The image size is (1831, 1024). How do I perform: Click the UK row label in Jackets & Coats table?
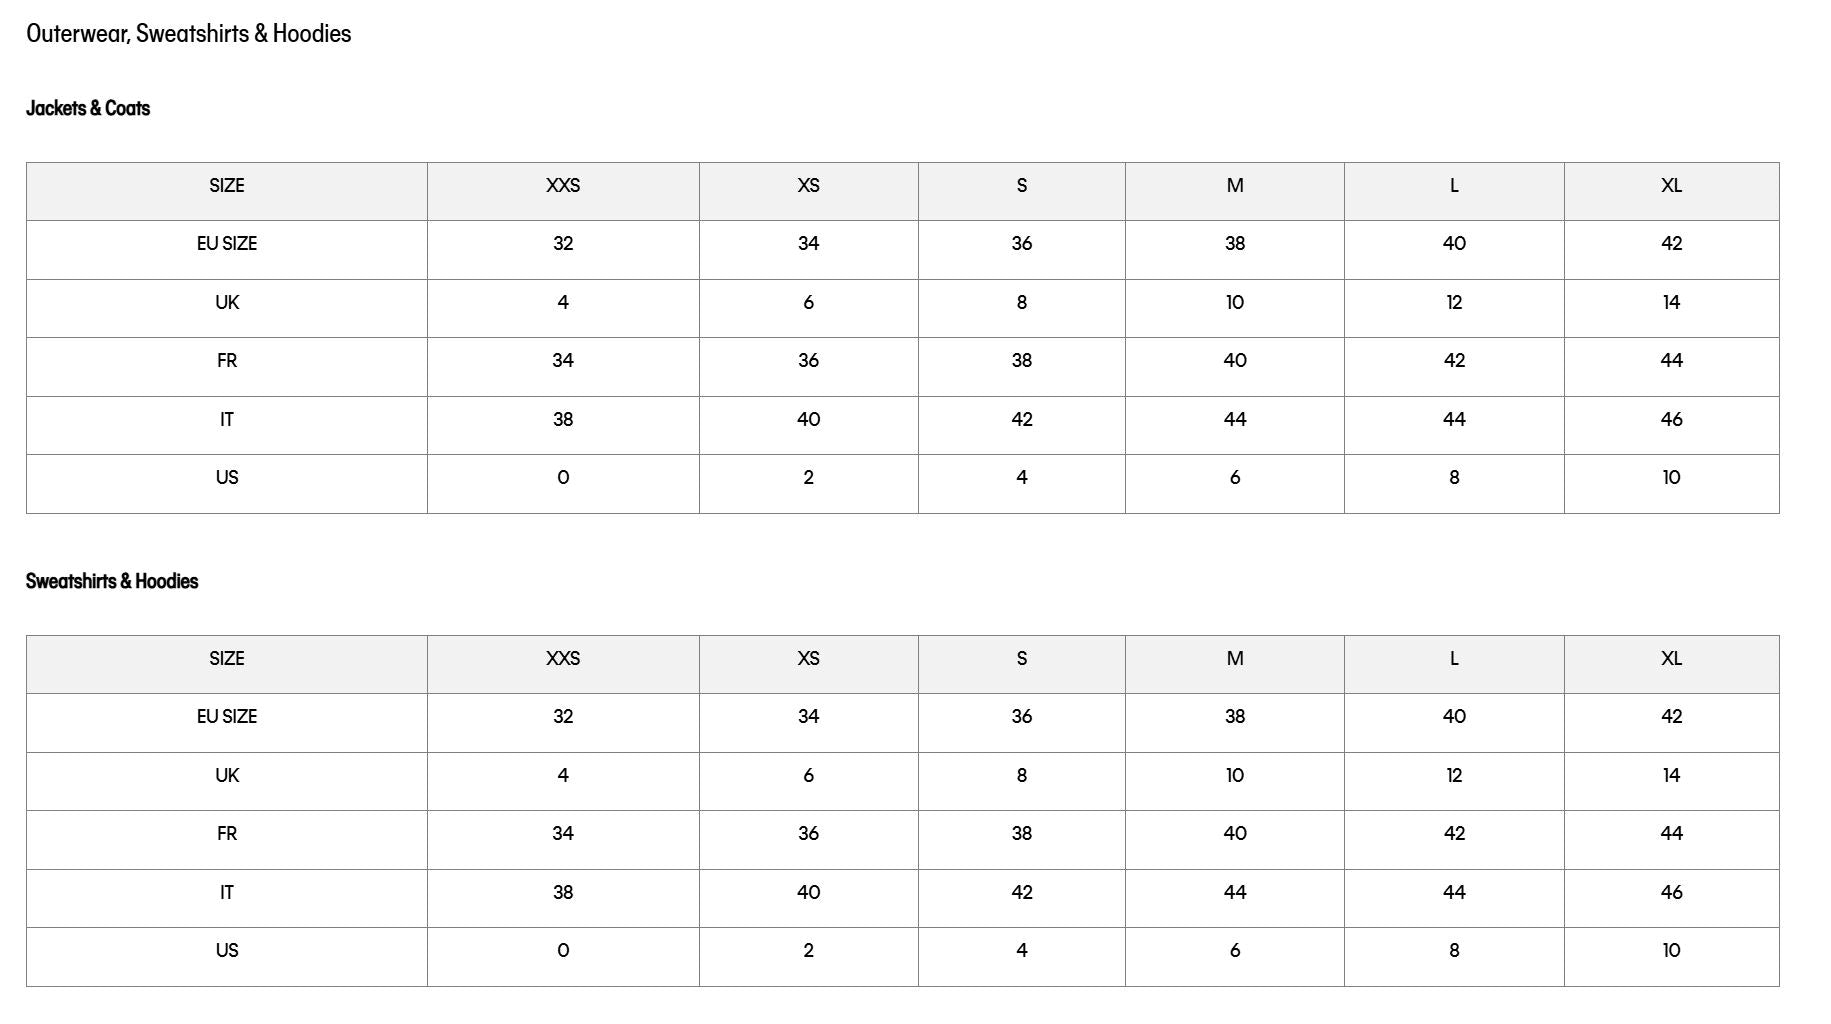(227, 303)
